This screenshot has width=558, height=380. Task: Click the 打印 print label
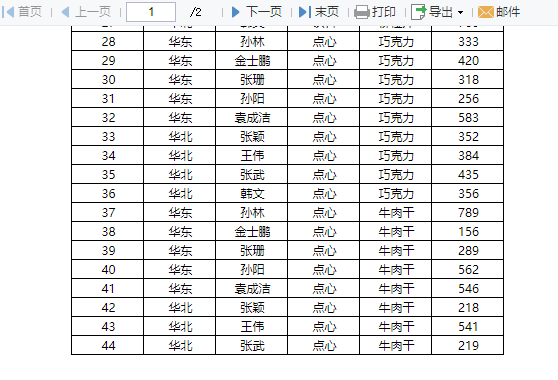384,12
